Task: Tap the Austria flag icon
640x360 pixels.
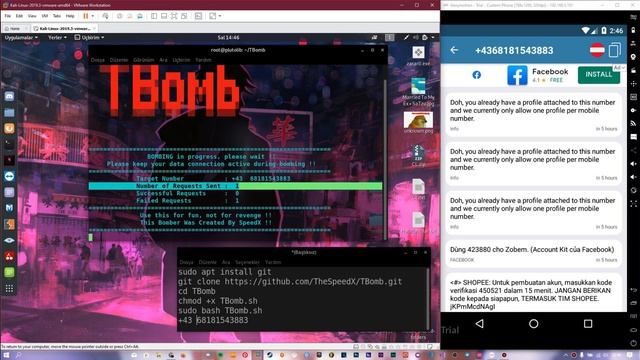Action: tap(597, 50)
